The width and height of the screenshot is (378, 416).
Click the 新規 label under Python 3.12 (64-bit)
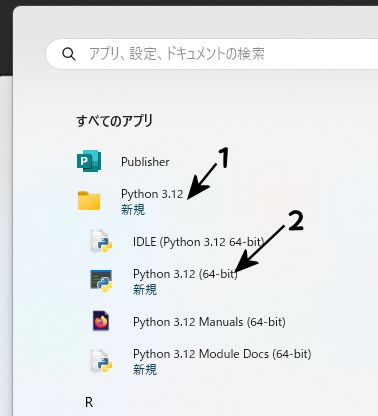coord(145,289)
